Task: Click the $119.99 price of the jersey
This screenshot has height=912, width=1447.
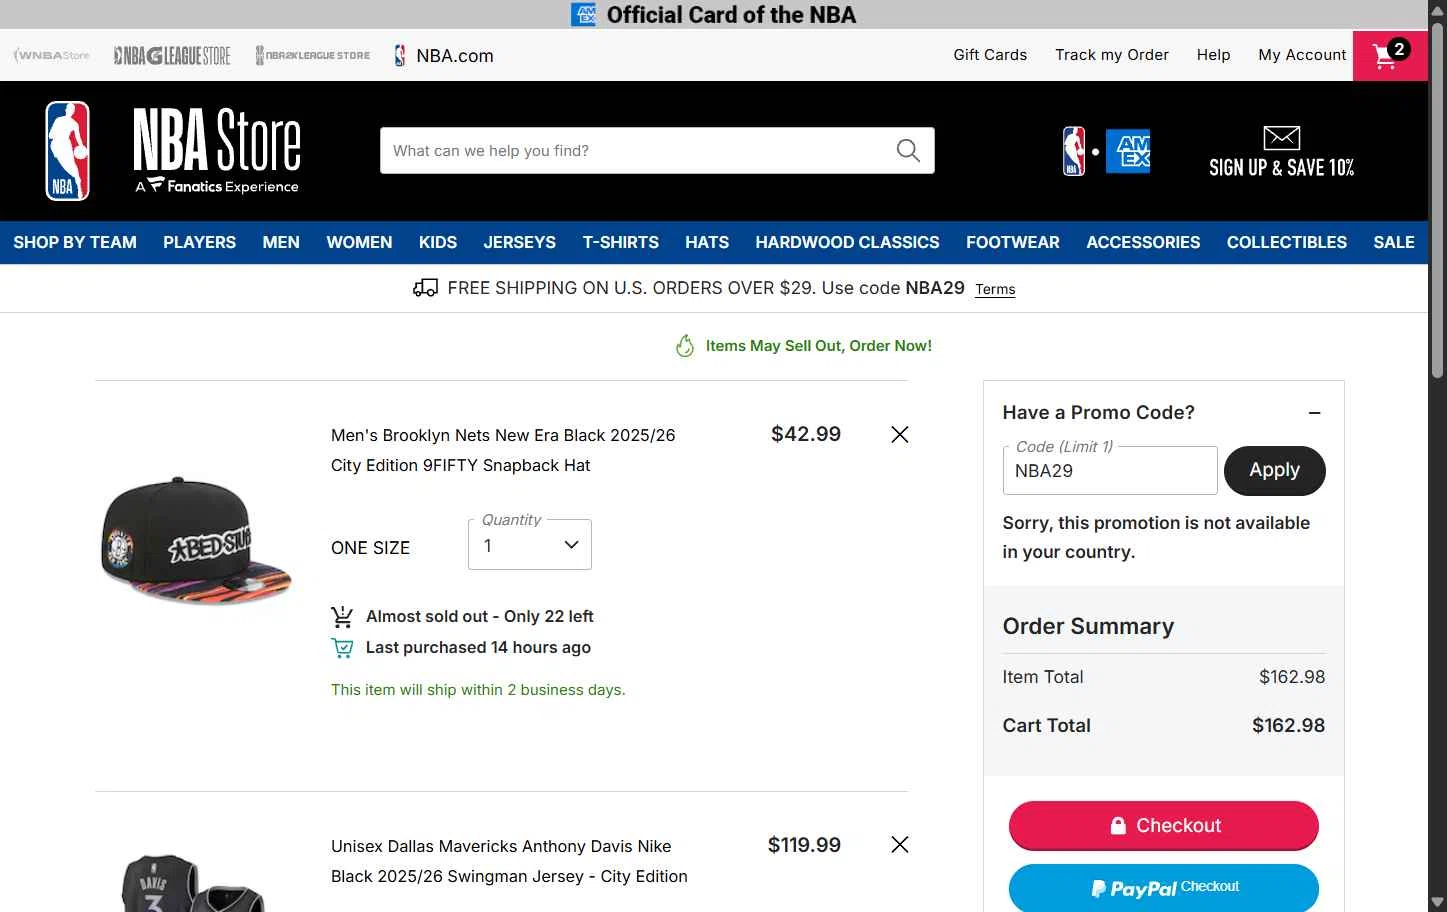Action: click(804, 845)
